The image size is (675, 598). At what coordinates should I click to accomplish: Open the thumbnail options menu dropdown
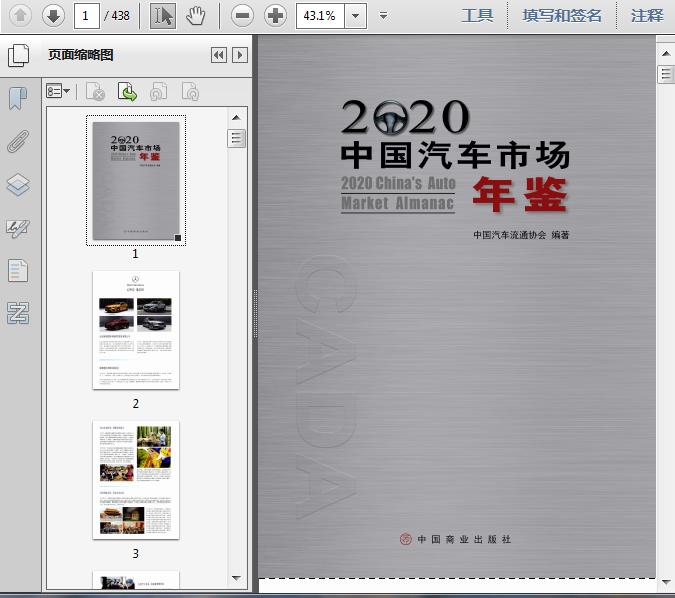58,91
